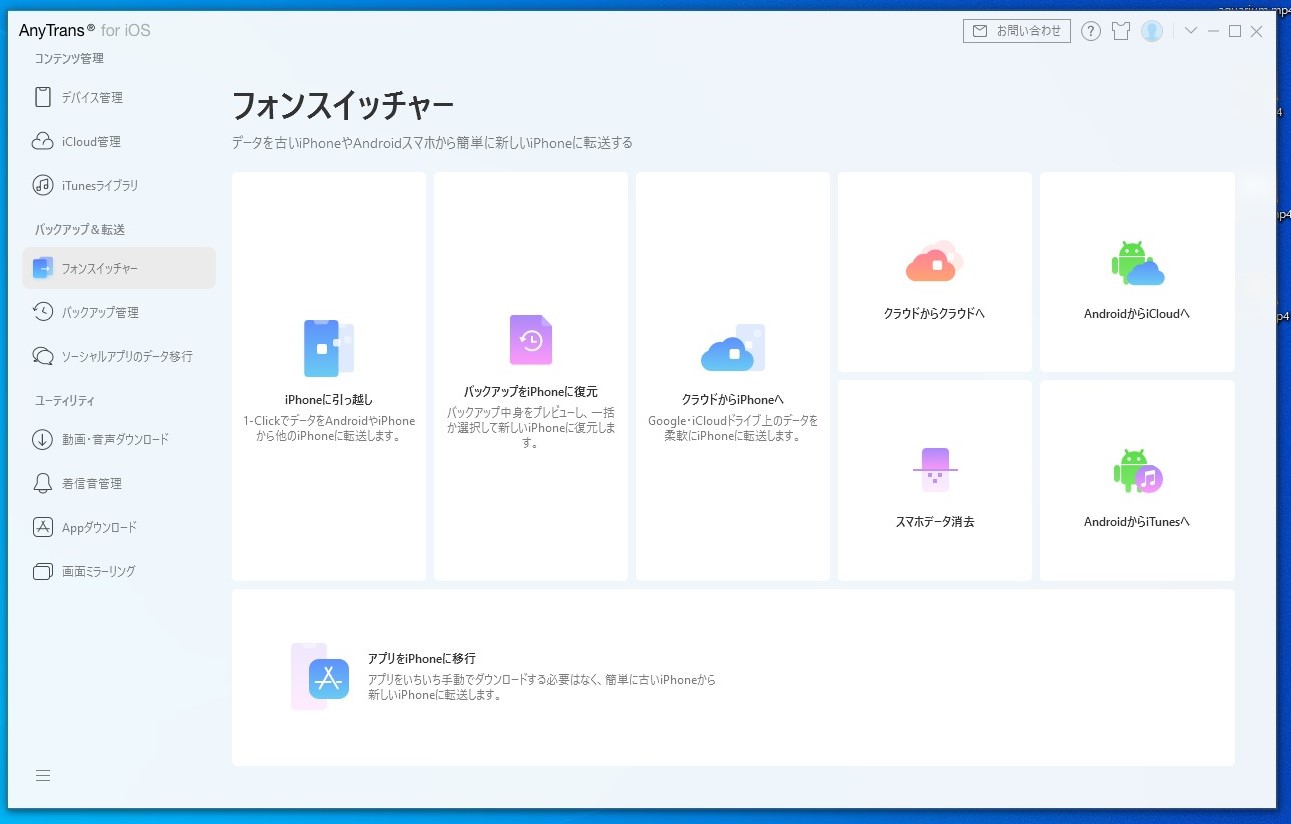Screen dimensions: 1291x824
Task: Select AndroidからiCloudへ card label
Action: point(1137,313)
